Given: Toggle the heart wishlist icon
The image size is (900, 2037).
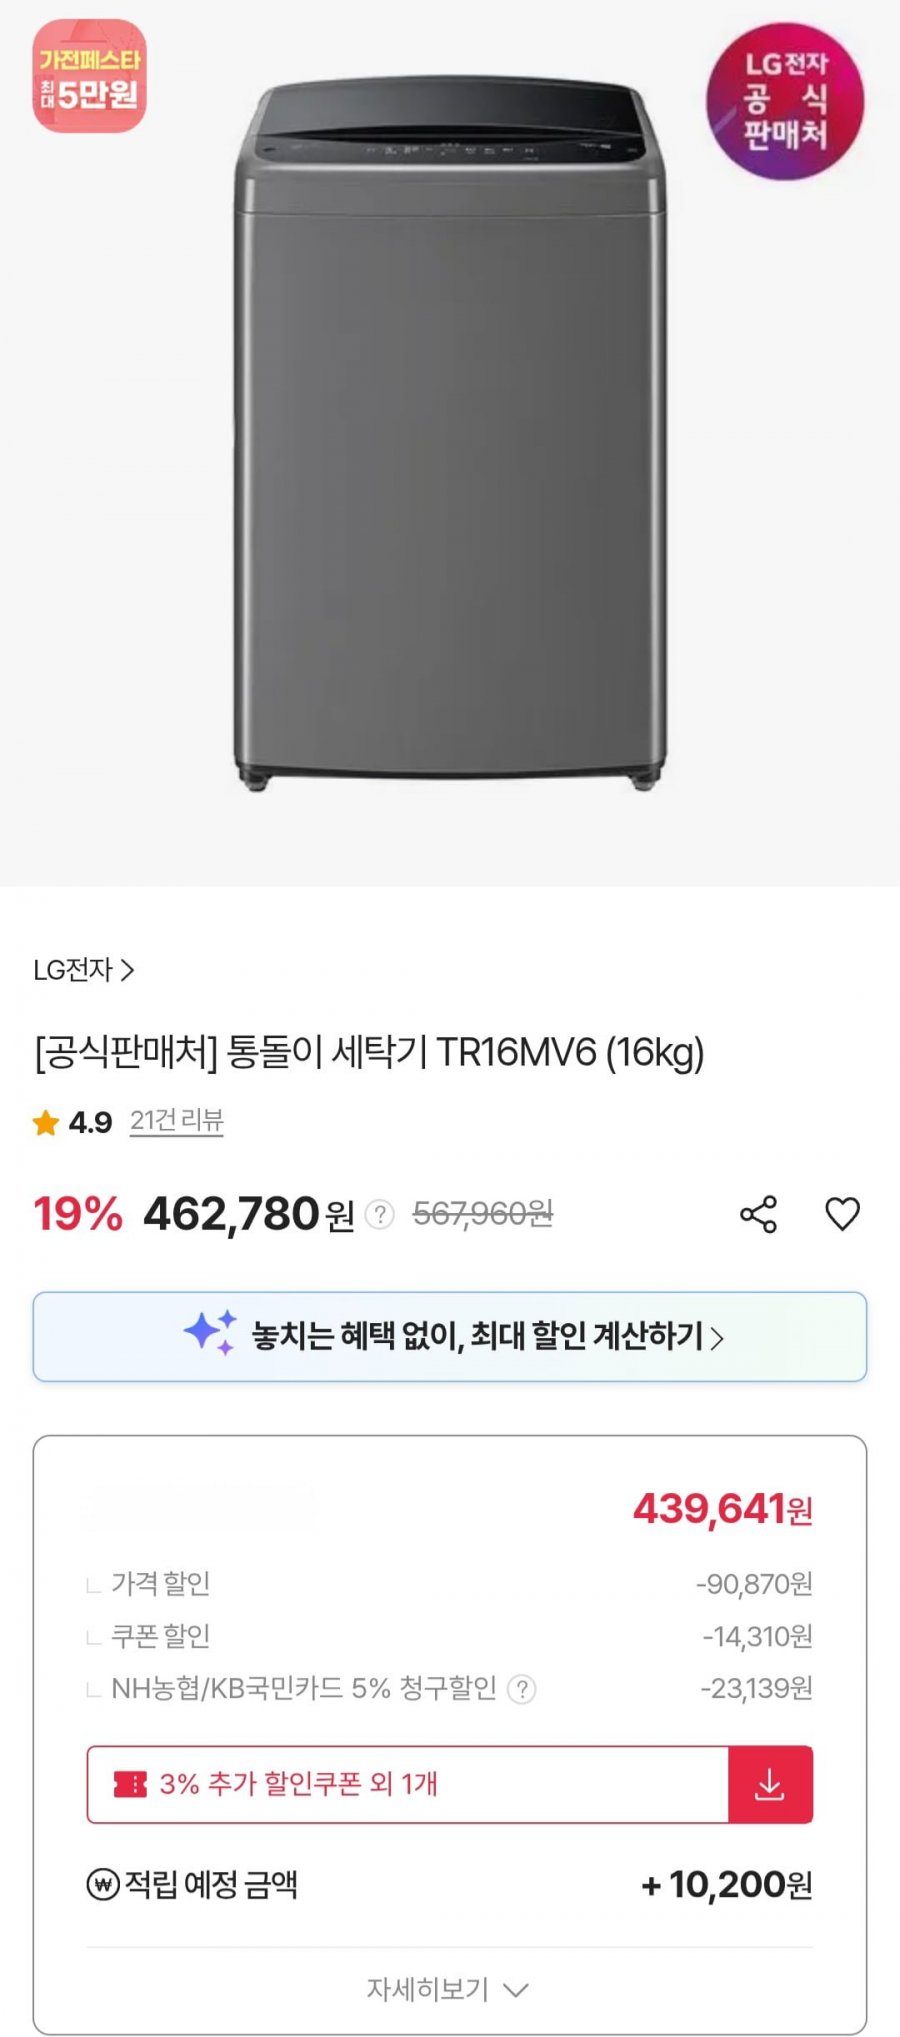Looking at the screenshot, I should 842,1214.
